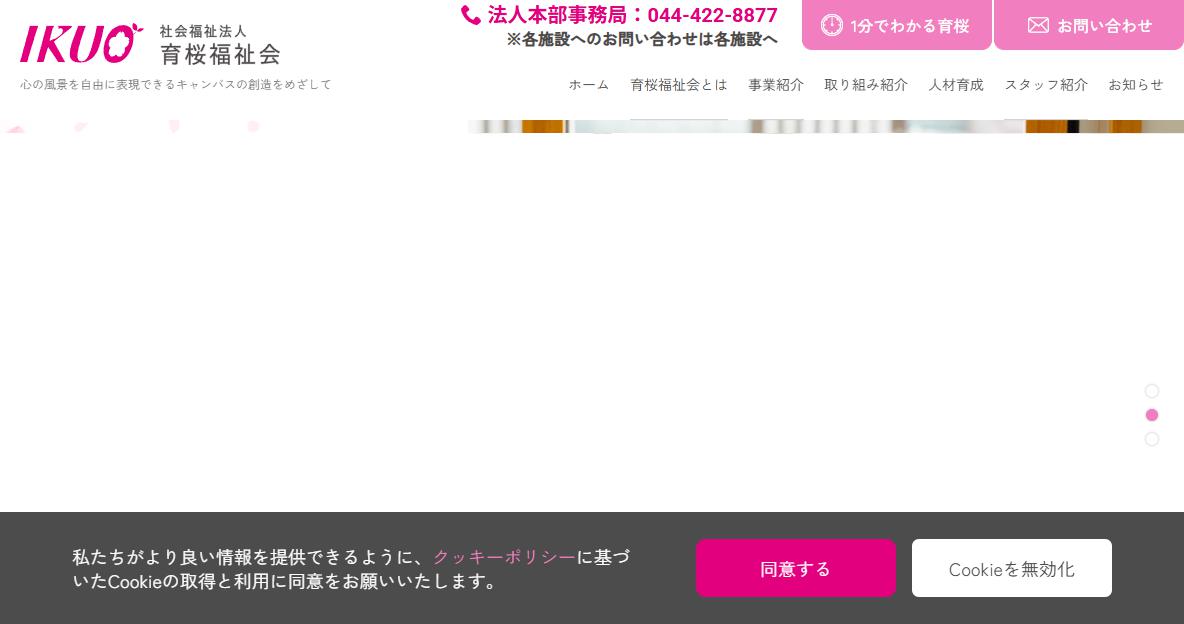The image size is (1184, 624).
Task: Call the phone number 044-422-8877
Action: [x=712, y=15]
